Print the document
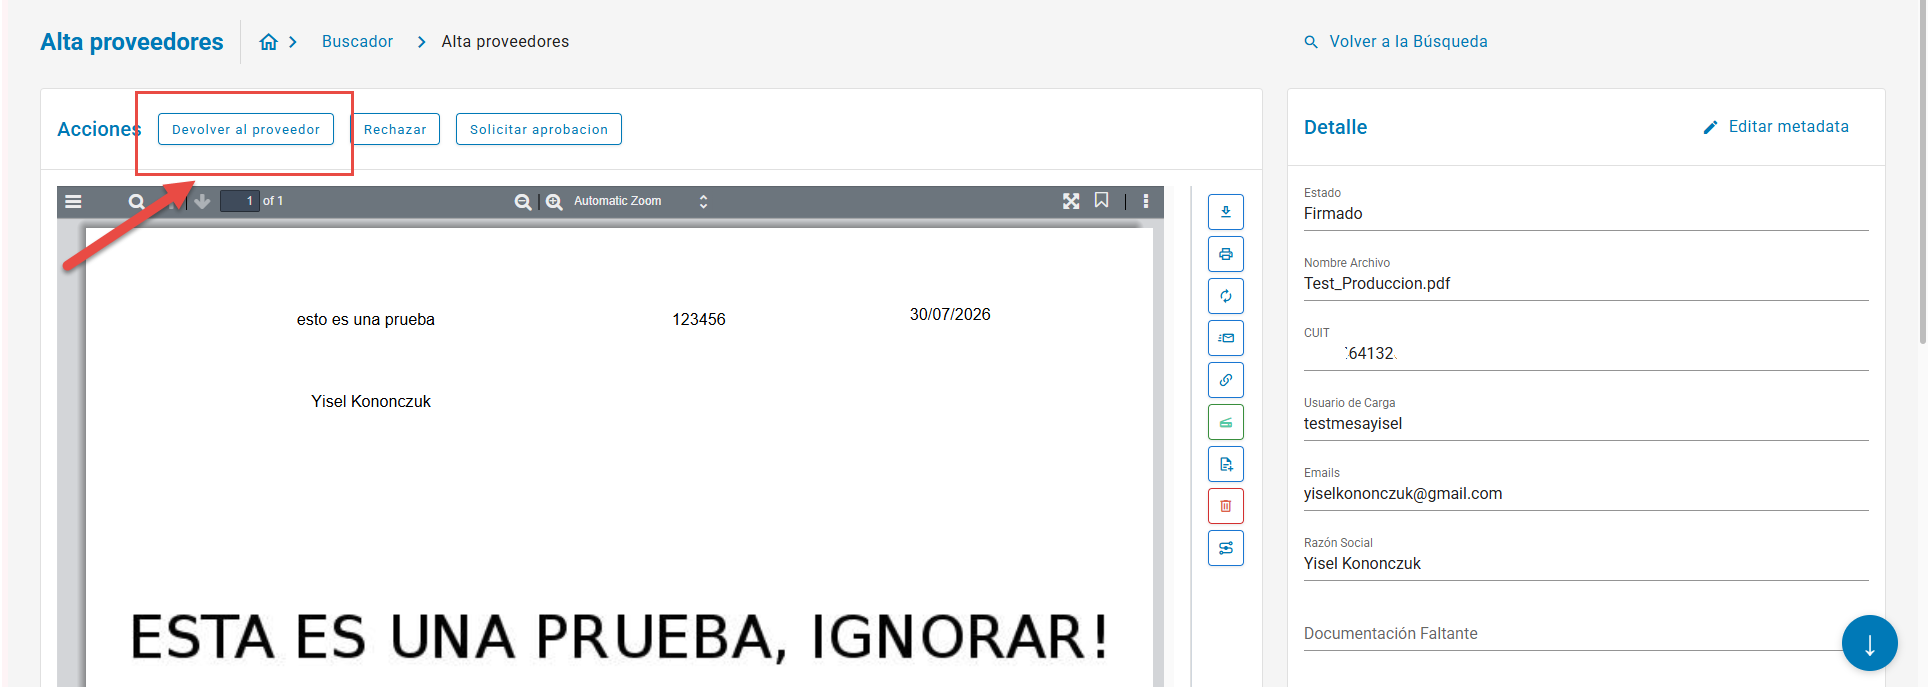The width and height of the screenshot is (1928, 687). coord(1226,254)
